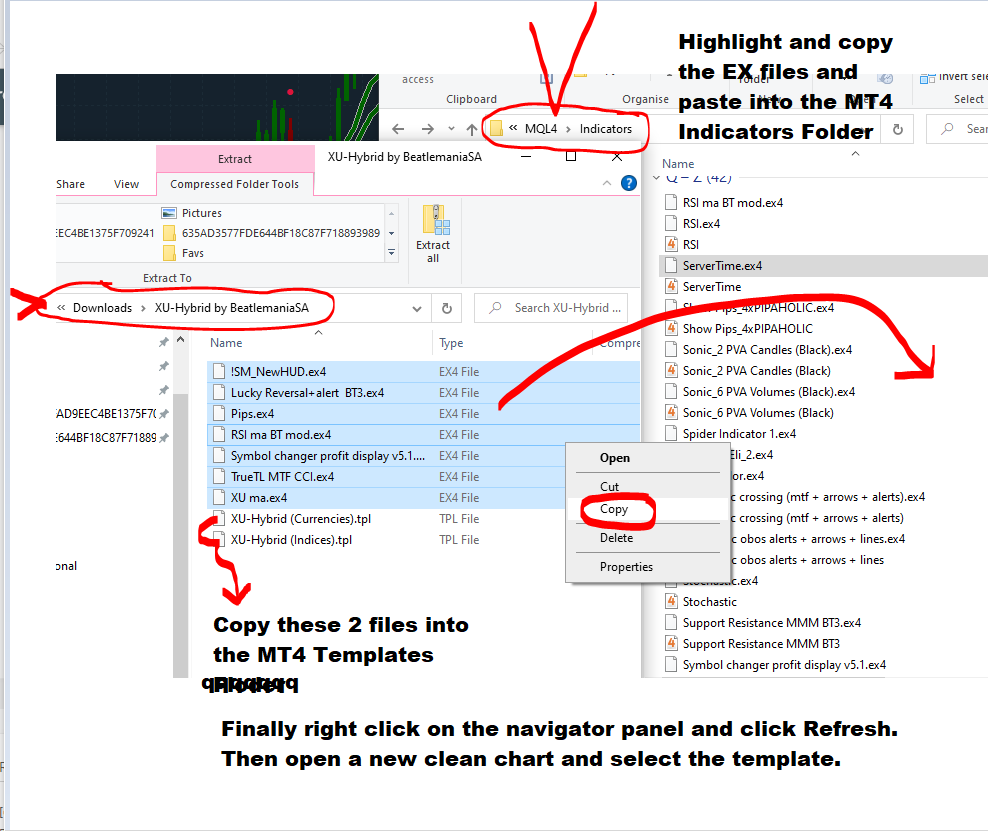Click file icon of Pips.ex4
The image size is (988, 831).
coord(219,414)
